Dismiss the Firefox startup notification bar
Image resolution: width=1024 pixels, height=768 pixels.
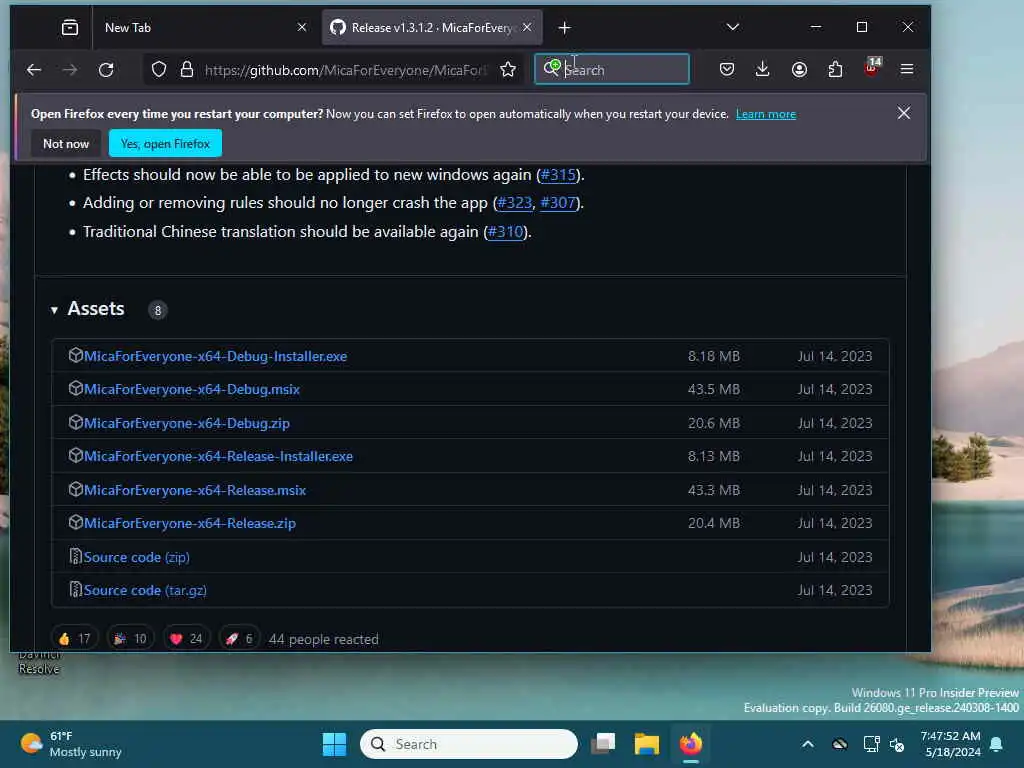pos(904,113)
